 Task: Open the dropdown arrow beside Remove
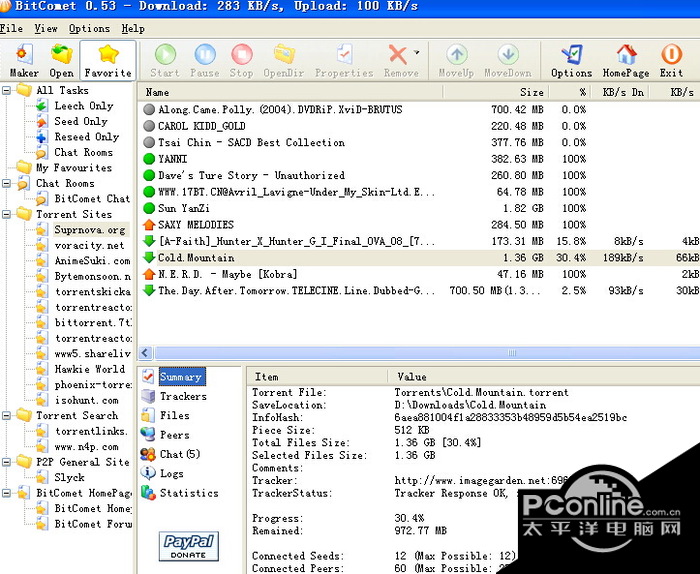416,54
